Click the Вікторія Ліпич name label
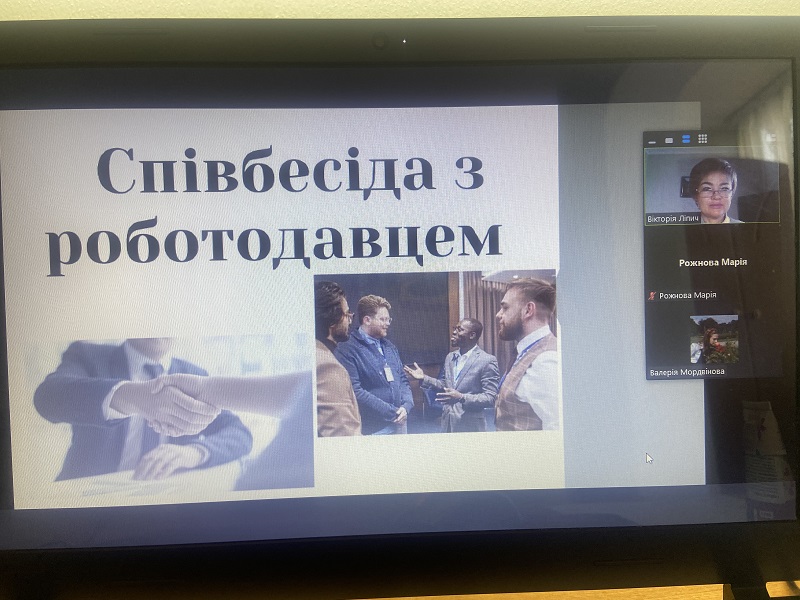This screenshot has height=600, width=800. (673, 219)
